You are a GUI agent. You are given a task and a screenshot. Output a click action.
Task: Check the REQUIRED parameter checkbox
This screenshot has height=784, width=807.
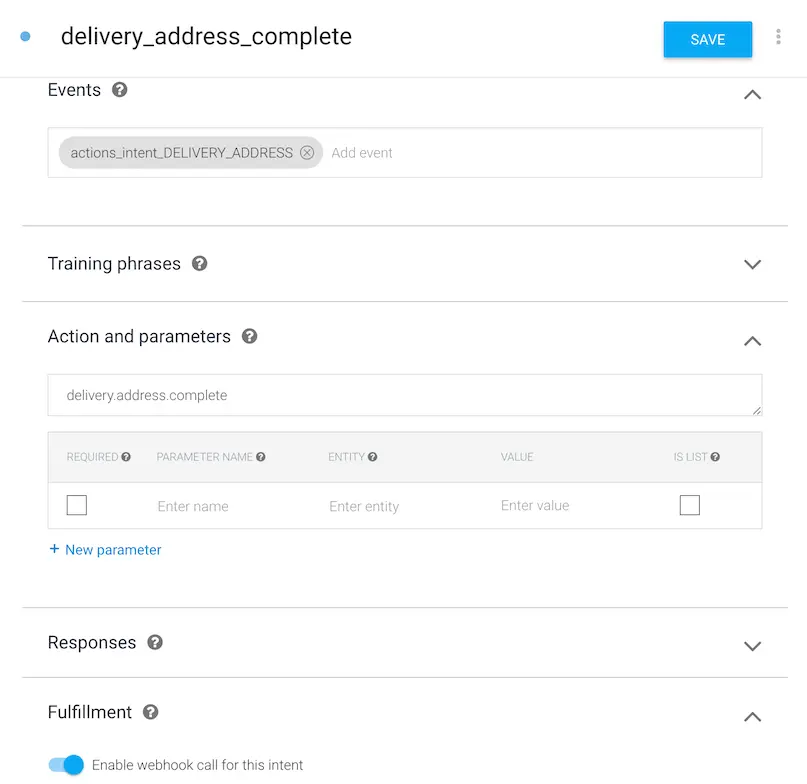(77, 505)
